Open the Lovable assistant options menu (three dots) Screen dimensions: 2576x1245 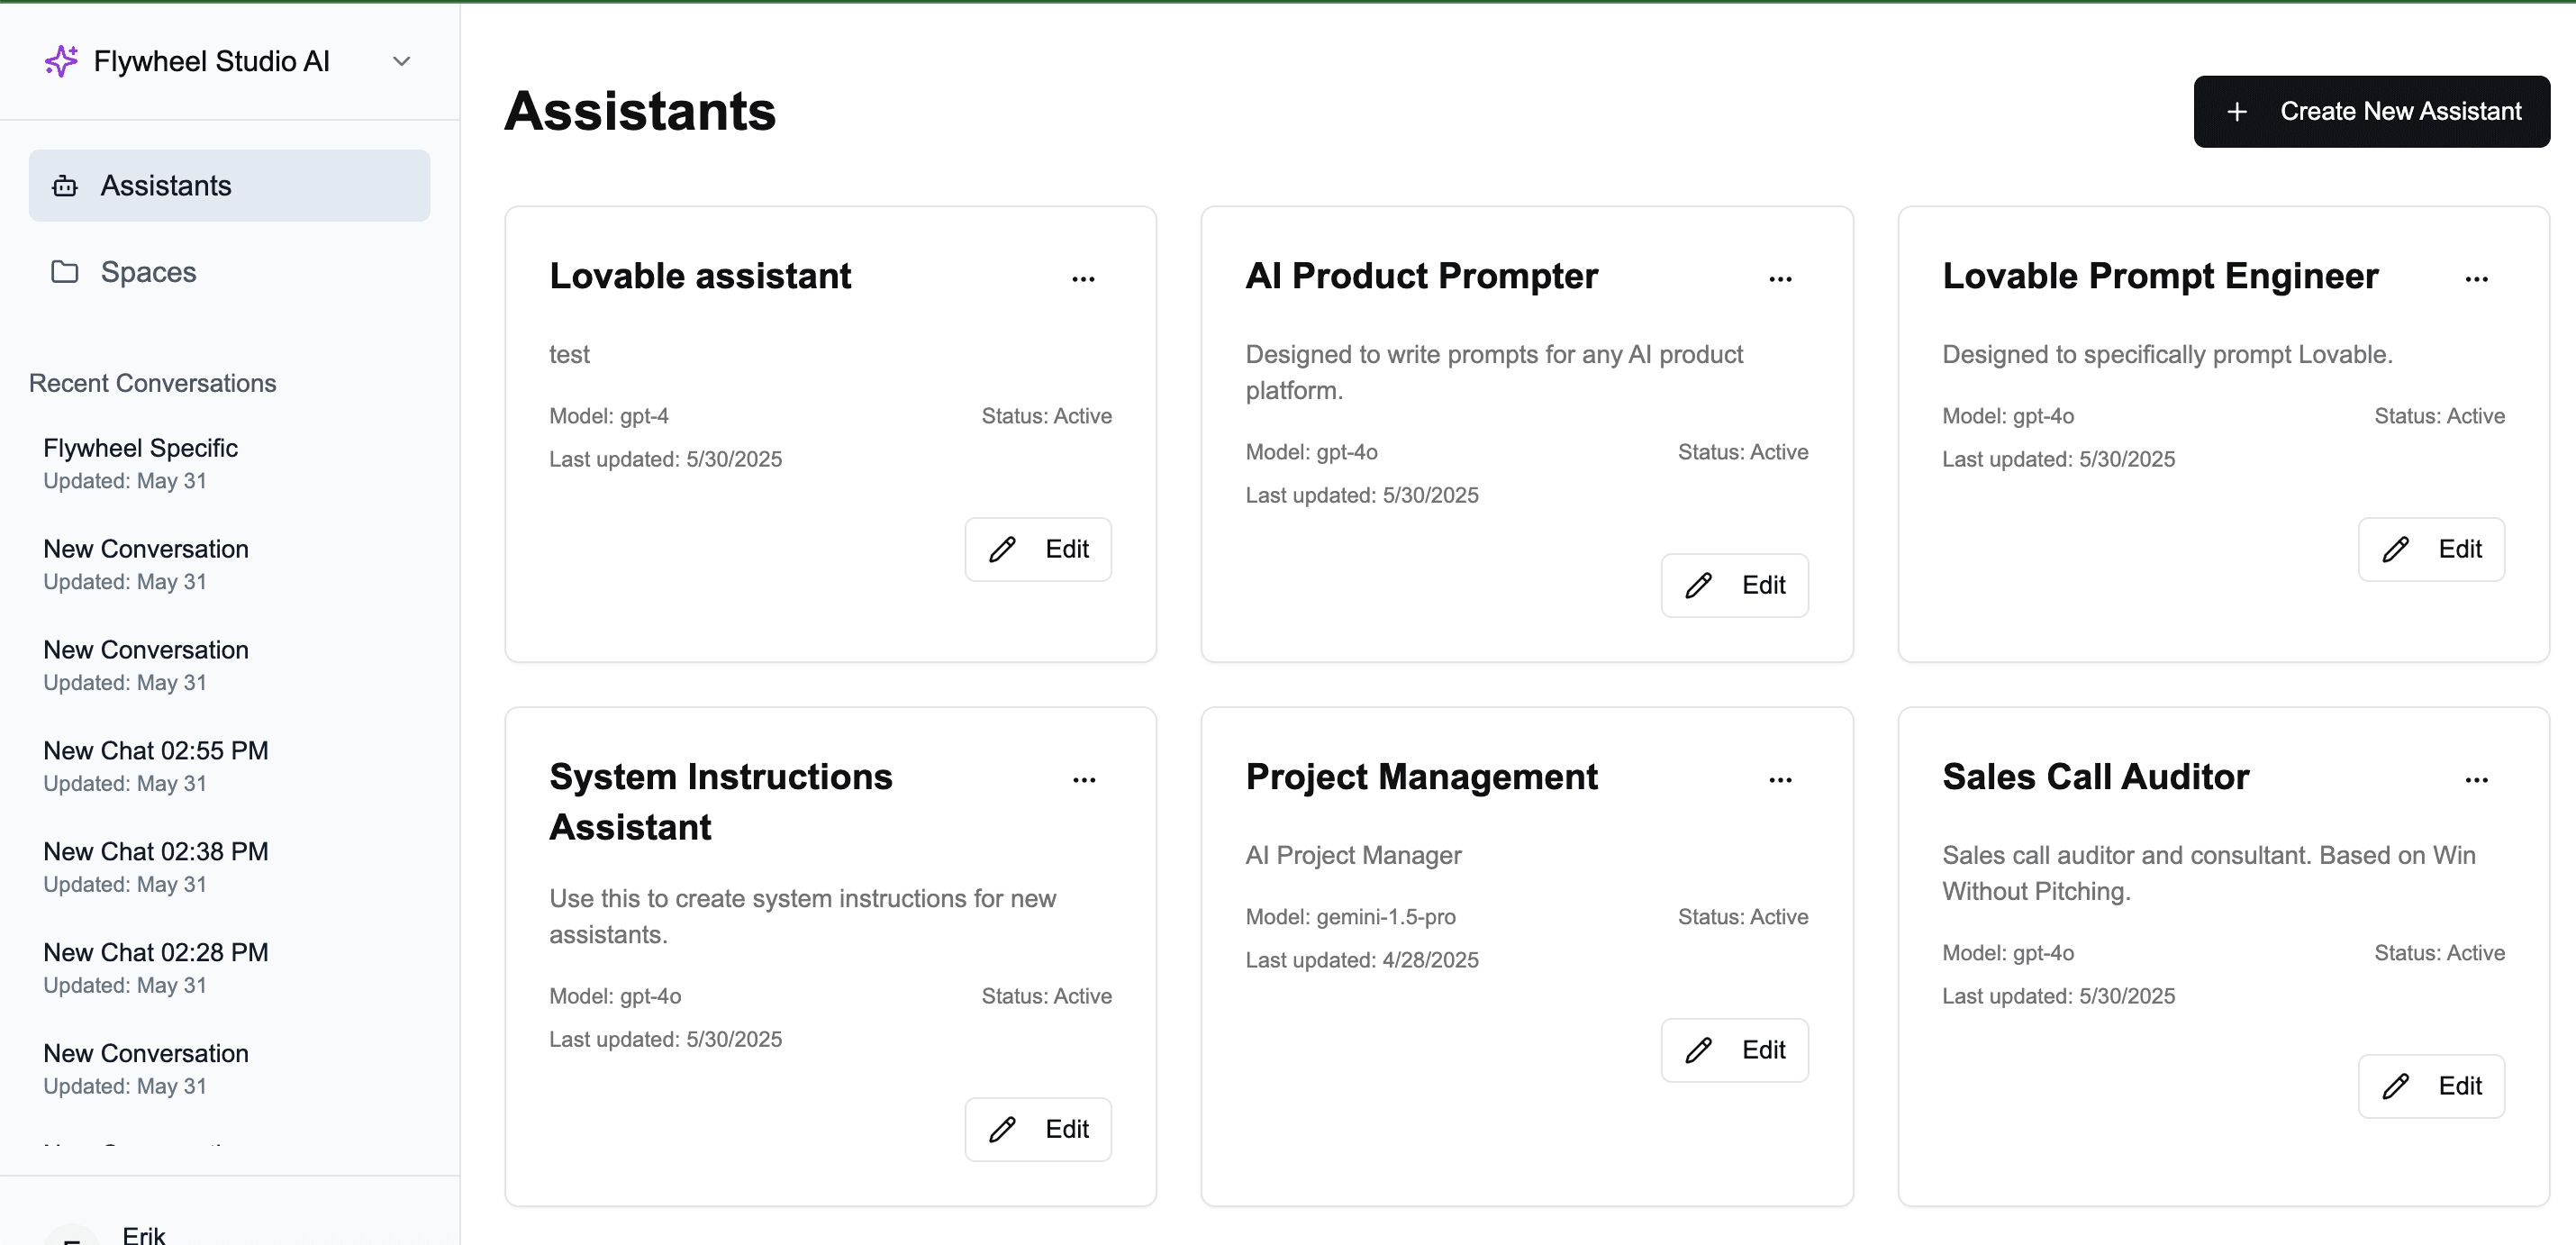[1084, 278]
